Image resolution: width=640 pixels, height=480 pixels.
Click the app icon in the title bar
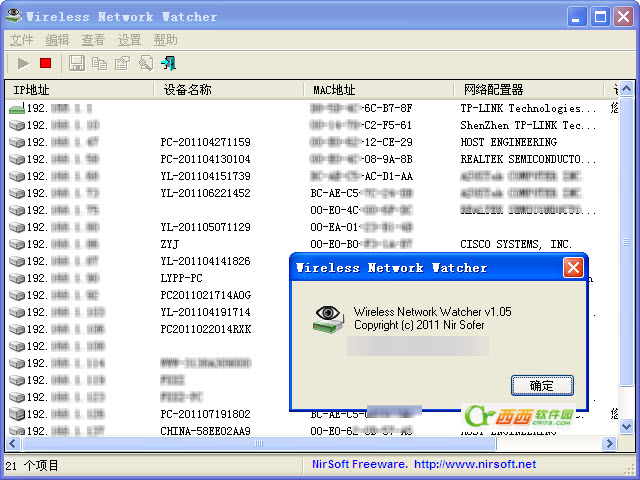tap(14, 16)
